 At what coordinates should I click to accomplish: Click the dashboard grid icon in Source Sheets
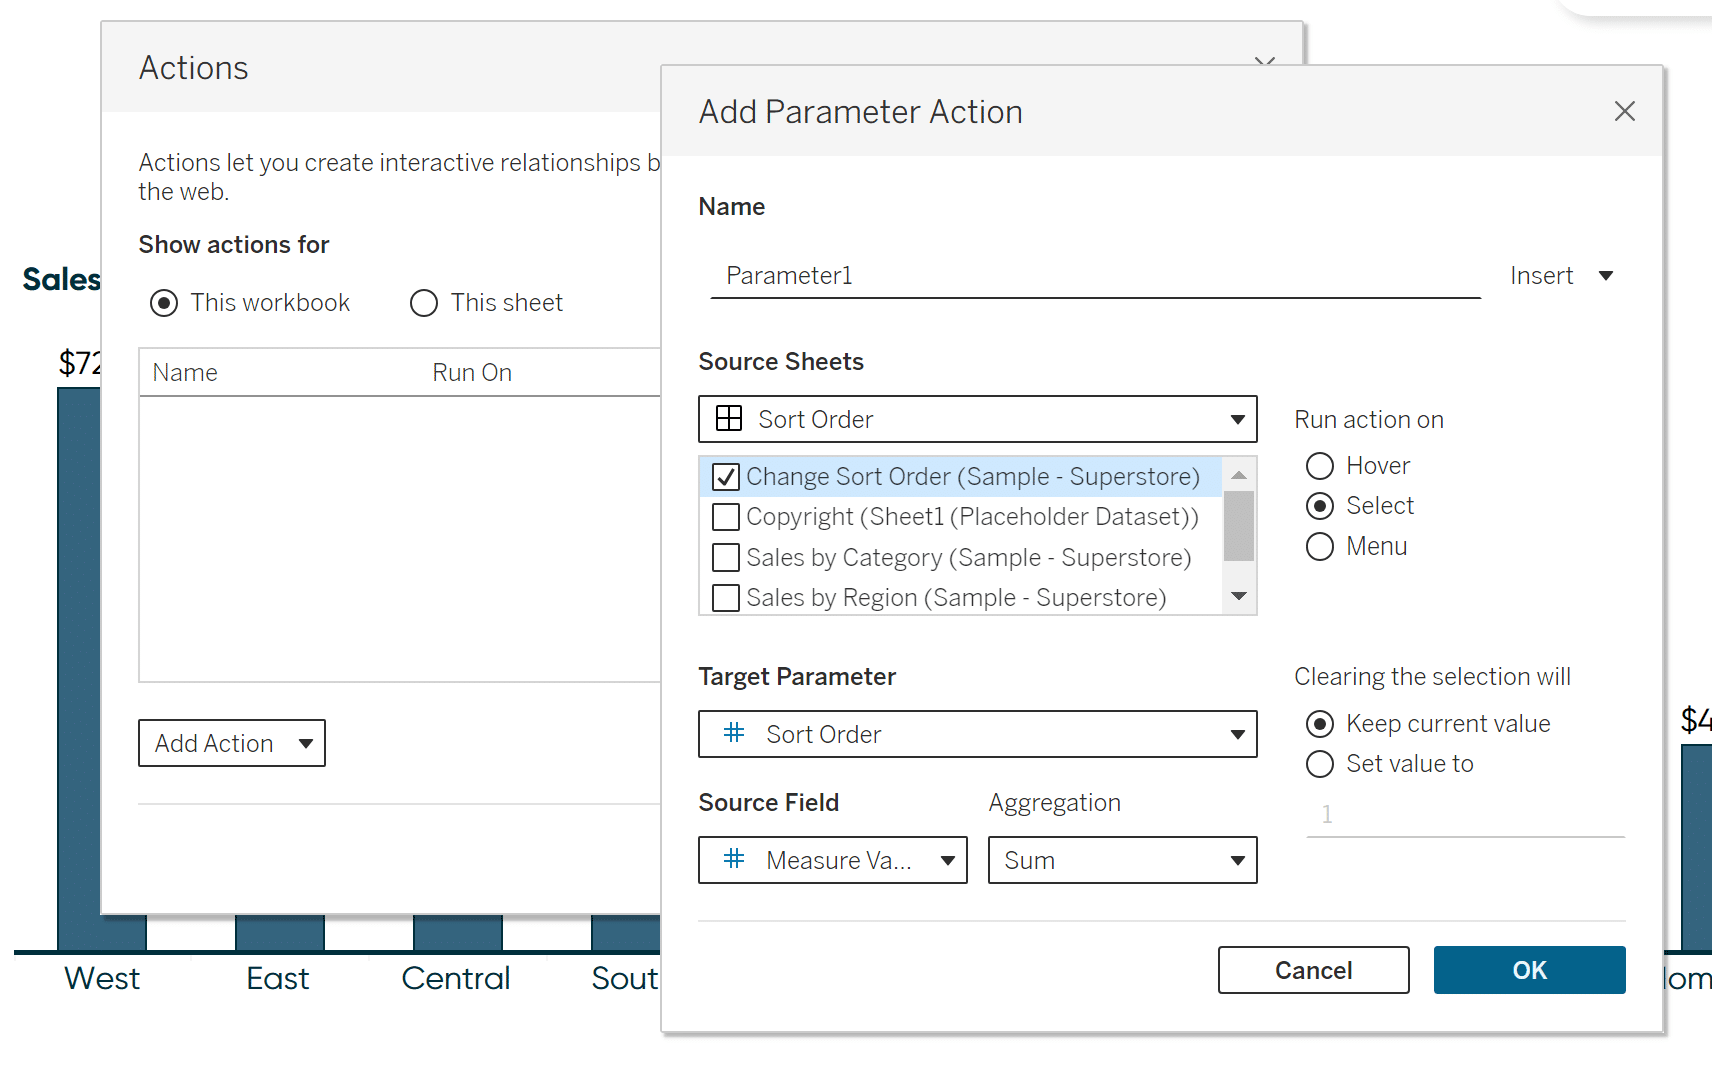729,419
